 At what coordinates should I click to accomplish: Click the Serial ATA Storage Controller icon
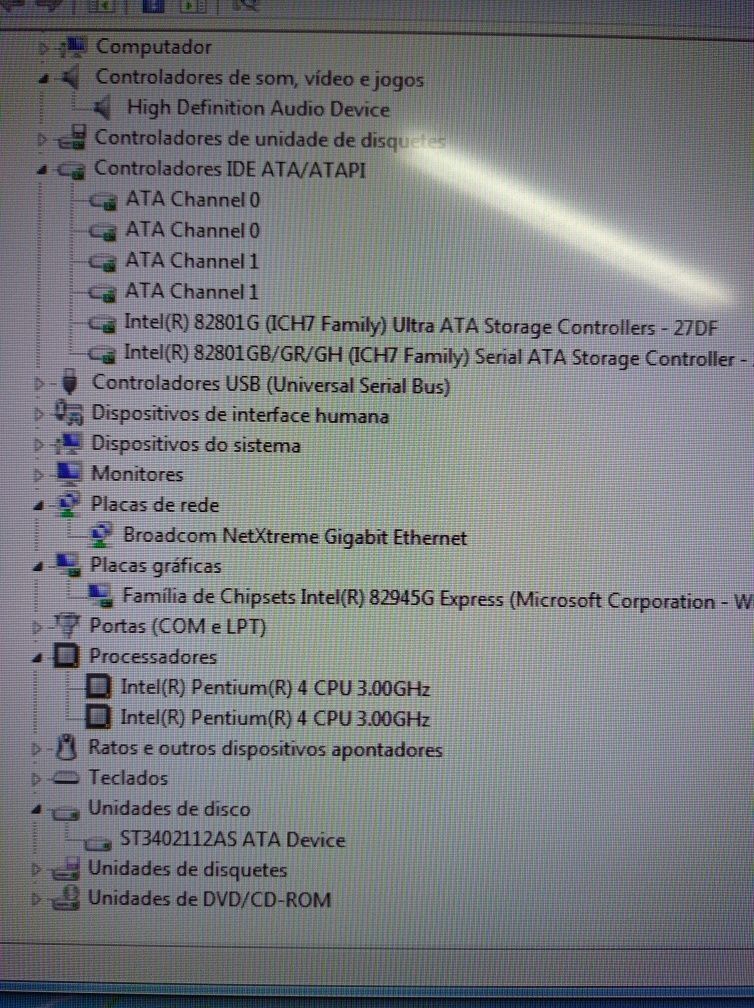102,354
